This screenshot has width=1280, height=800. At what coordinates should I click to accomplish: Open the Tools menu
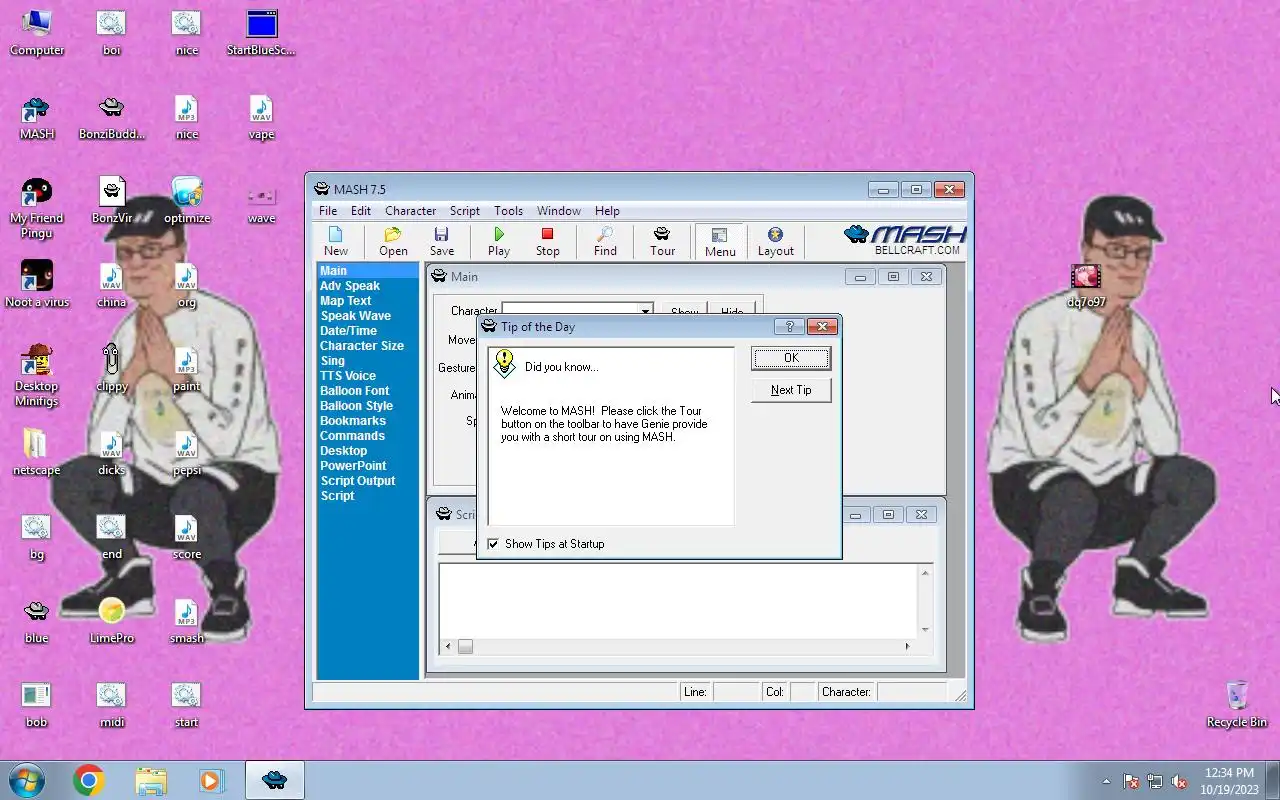[x=508, y=211]
